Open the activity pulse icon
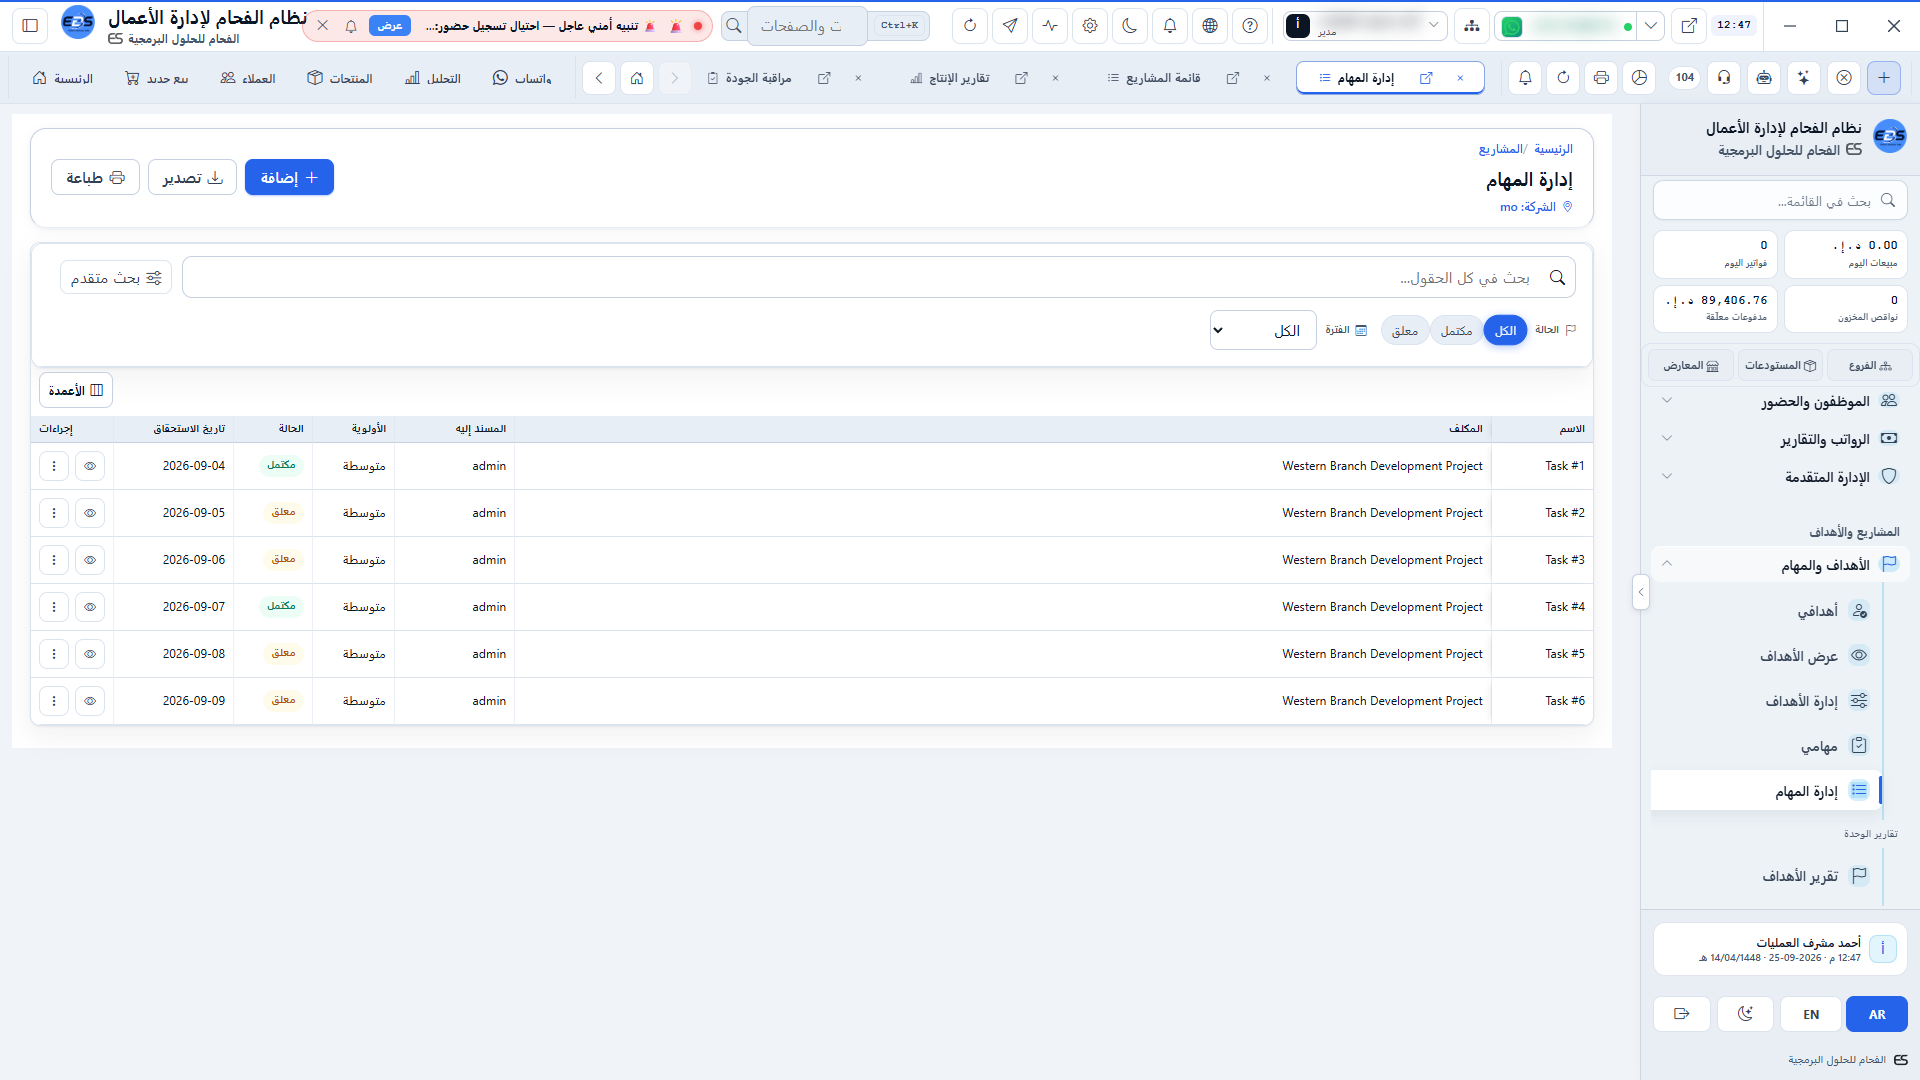 tap(1050, 26)
